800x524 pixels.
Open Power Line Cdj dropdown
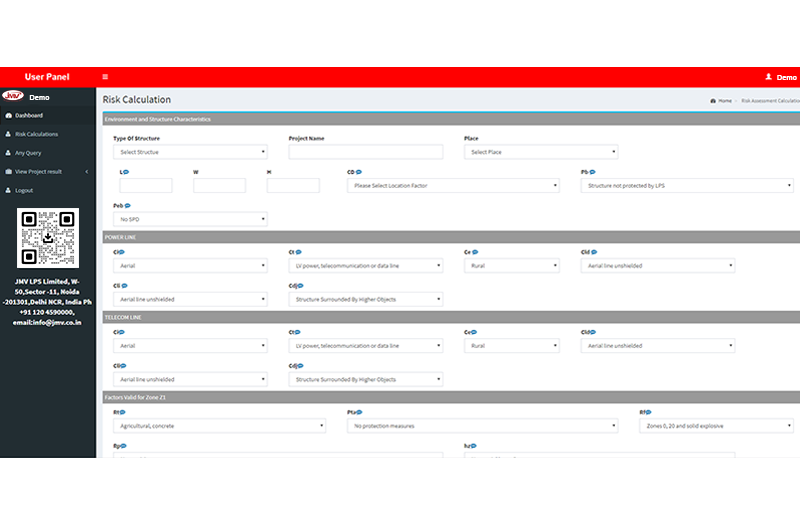pyautogui.click(x=366, y=300)
